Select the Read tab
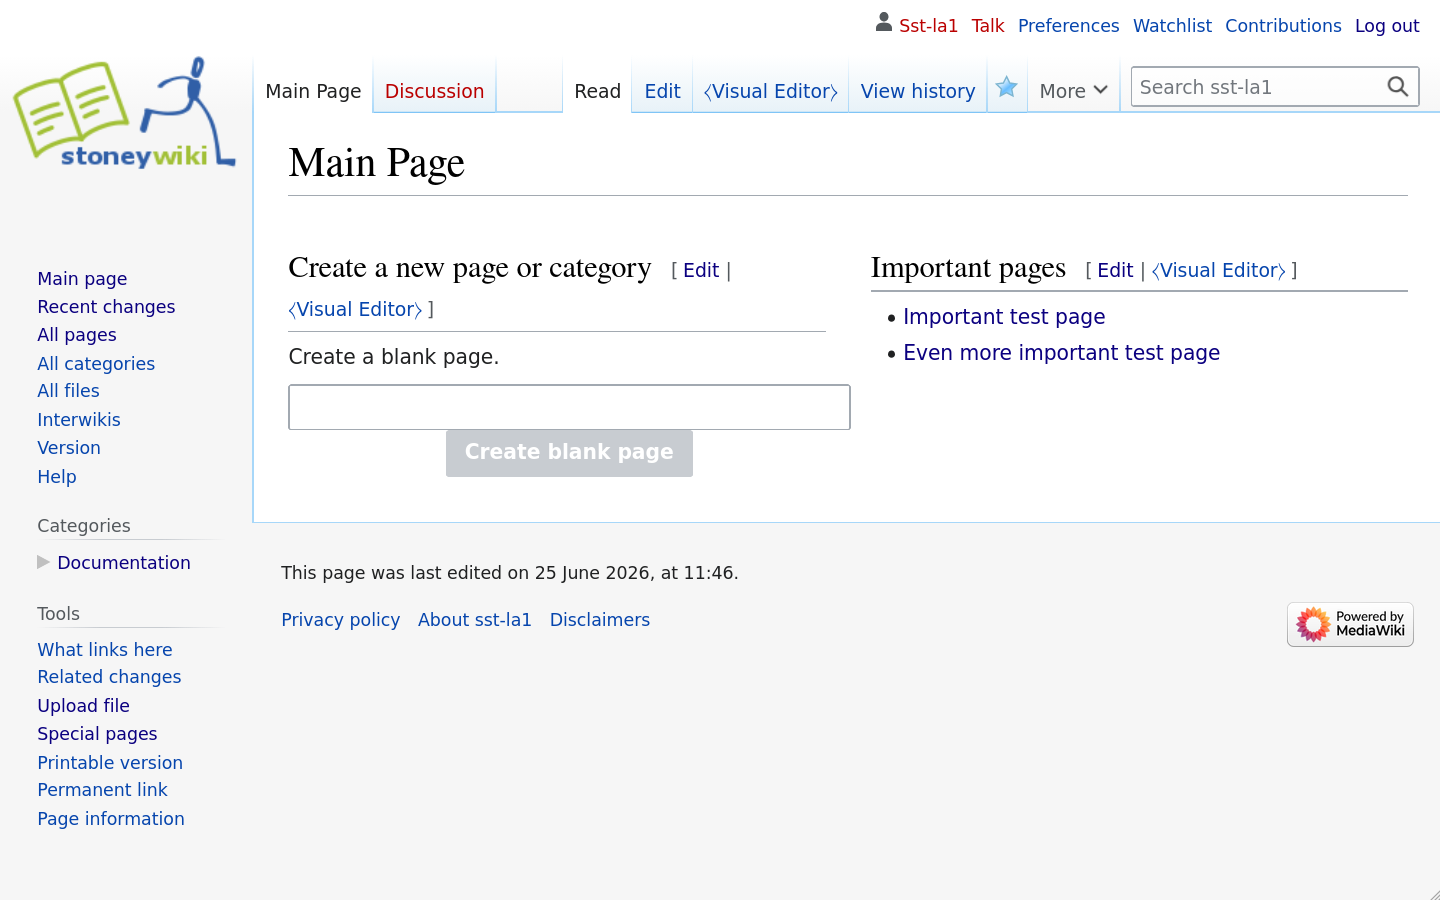The width and height of the screenshot is (1440, 900). (597, 91)
